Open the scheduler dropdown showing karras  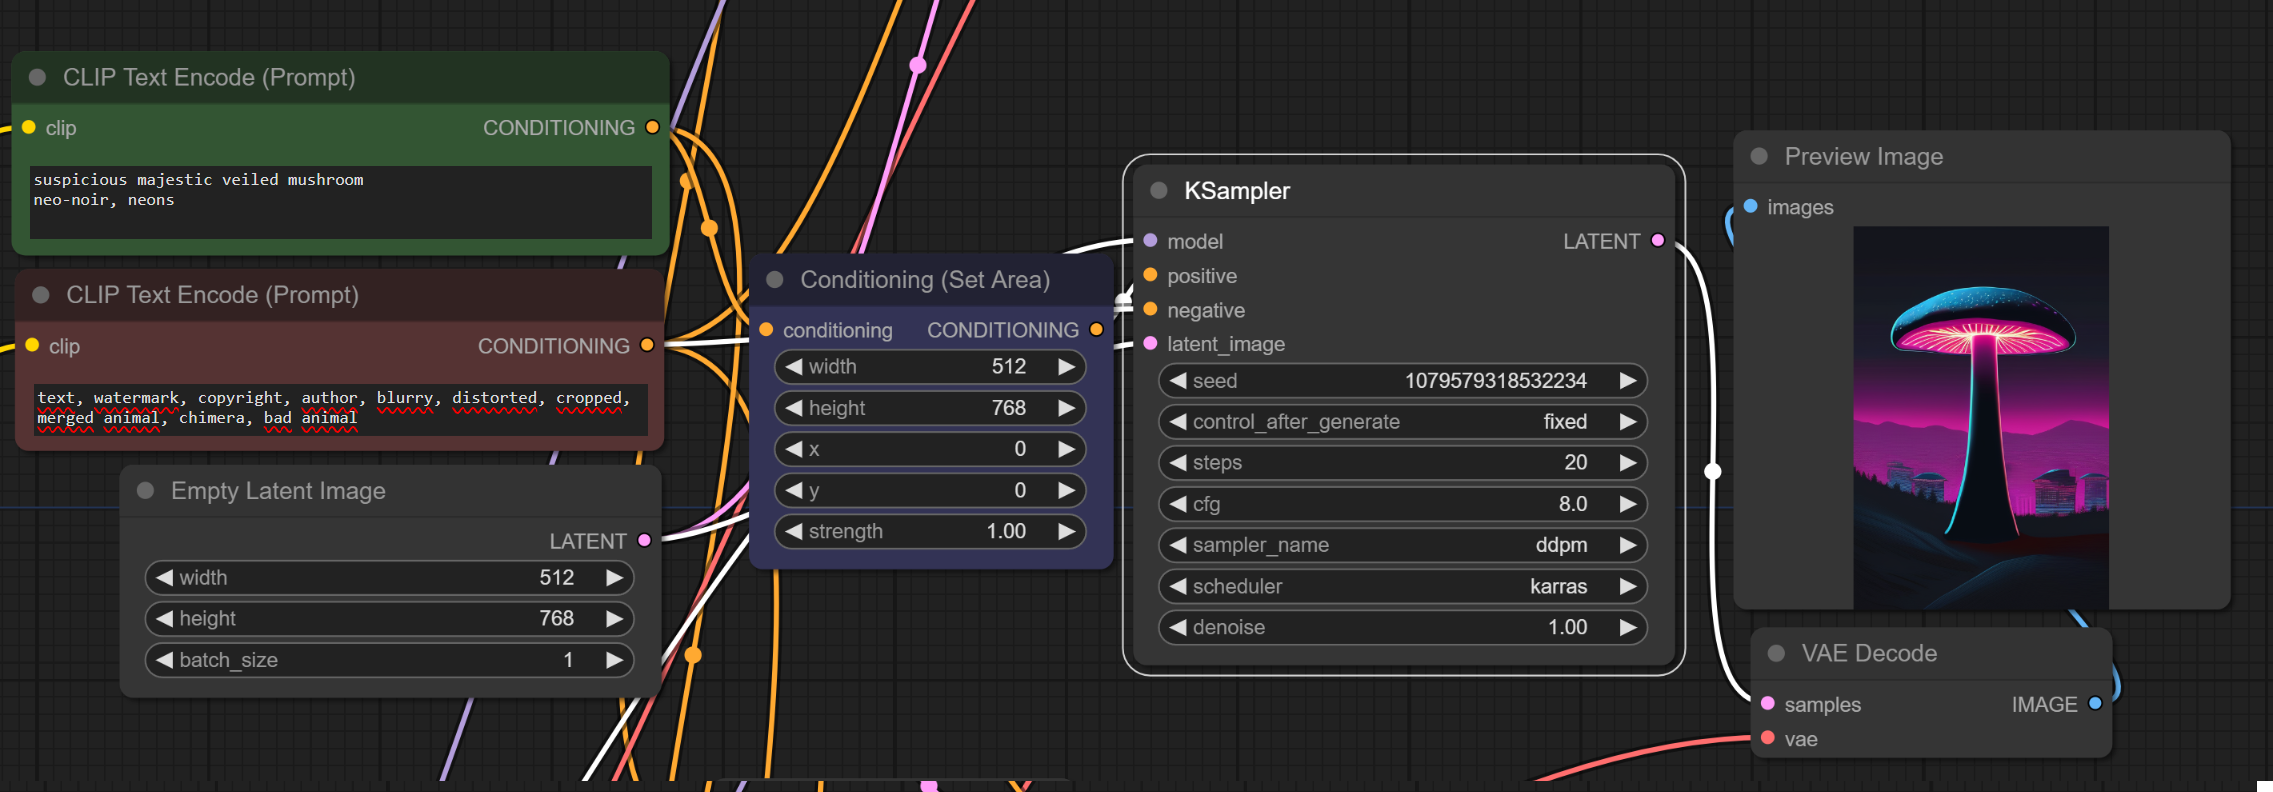[x=1402, y=586]
